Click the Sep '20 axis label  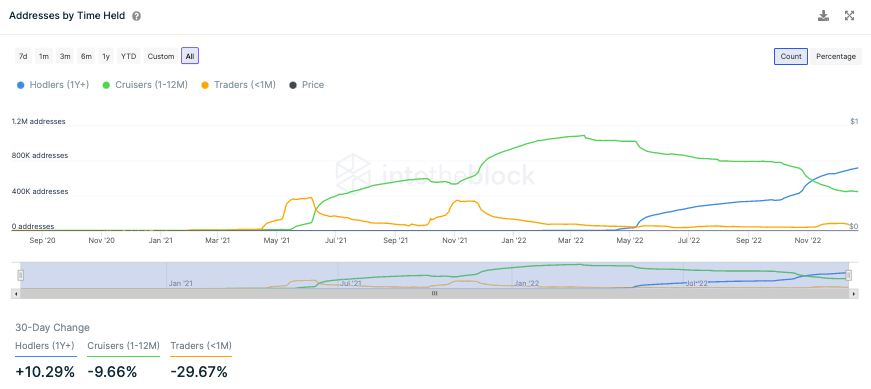[x=42, y=241]
